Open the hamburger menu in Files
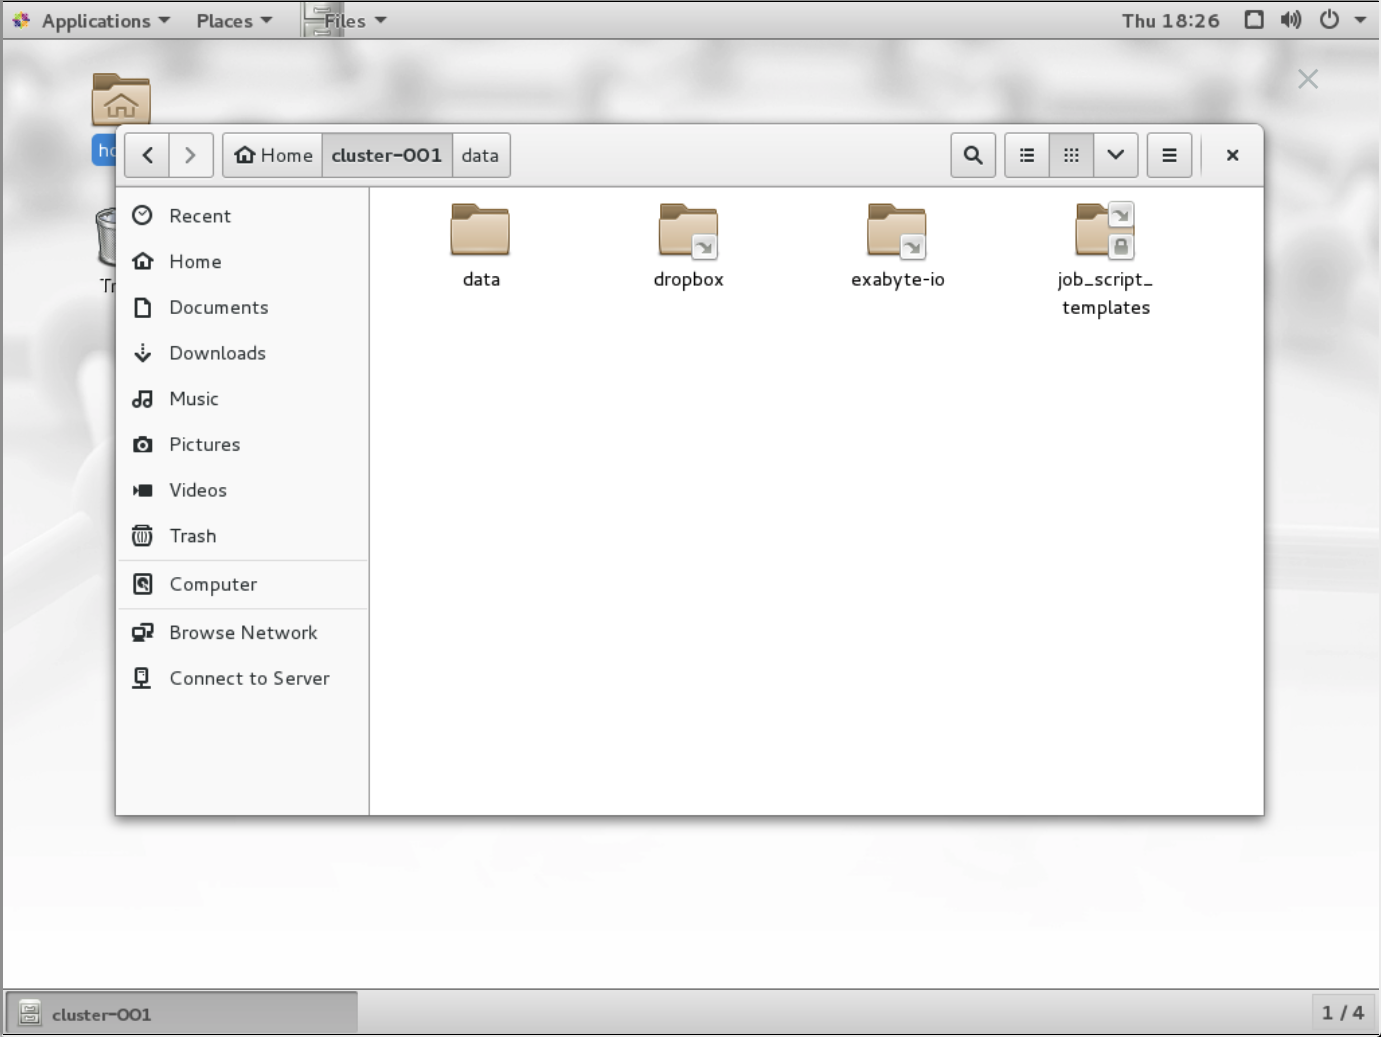Image resolution: width=1381 pixels, height=1037 pixels. point(1169,155)
